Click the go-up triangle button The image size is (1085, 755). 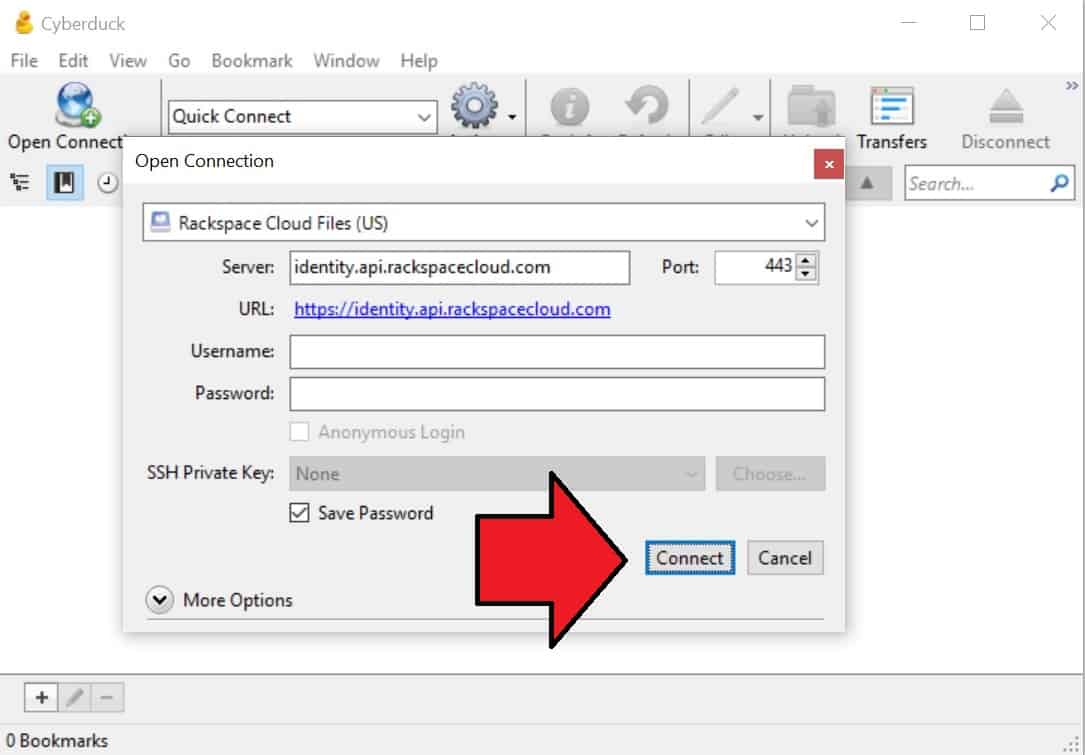[867, 183]
